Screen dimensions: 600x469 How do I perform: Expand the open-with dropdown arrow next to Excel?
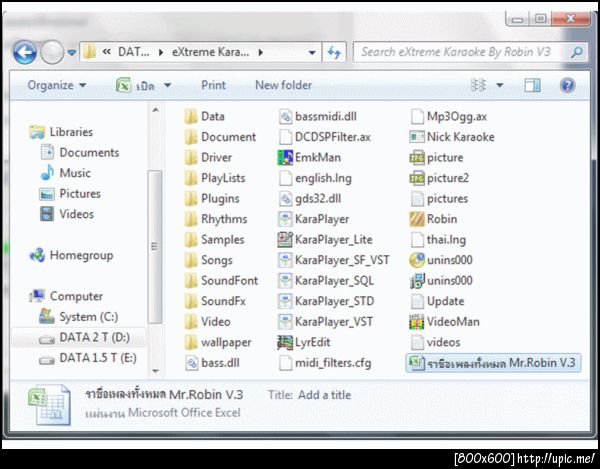168,85
